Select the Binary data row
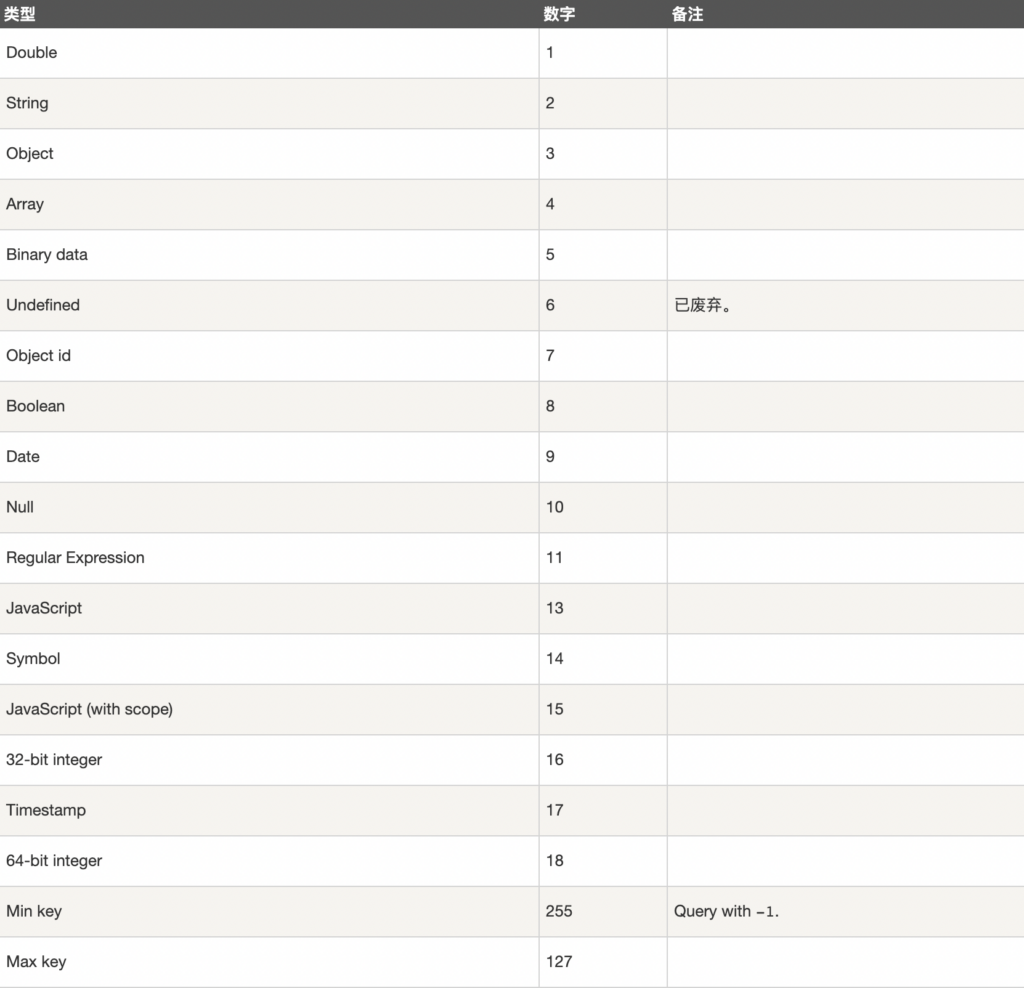The width and height of the screenshot is (1024, 988). pos(512,255)
